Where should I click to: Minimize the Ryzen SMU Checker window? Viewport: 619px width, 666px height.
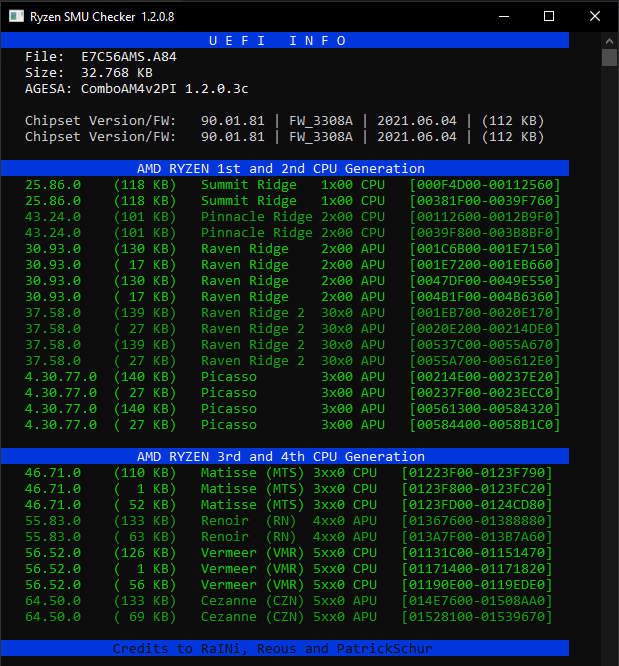(x=504, y=17)
